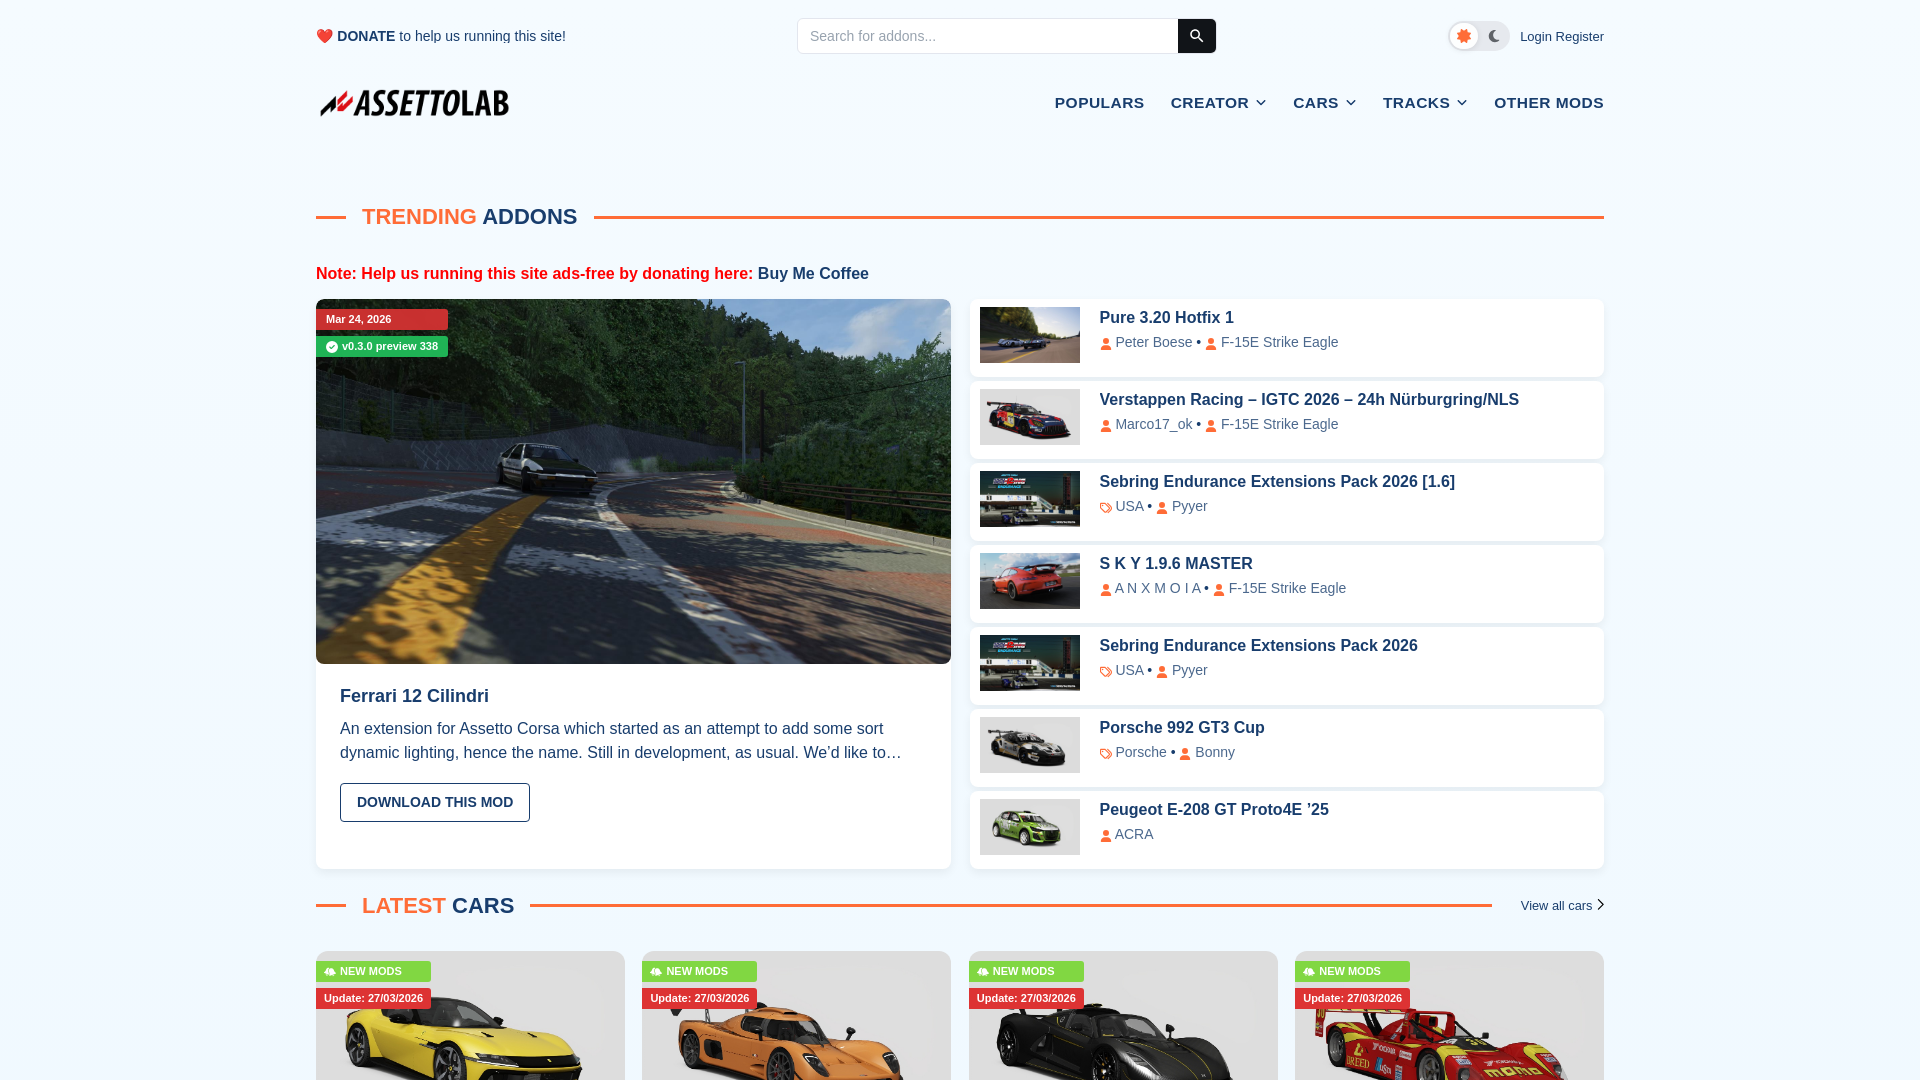
Task: Open the Buy Me Coffee link
Action: (813, 274)
